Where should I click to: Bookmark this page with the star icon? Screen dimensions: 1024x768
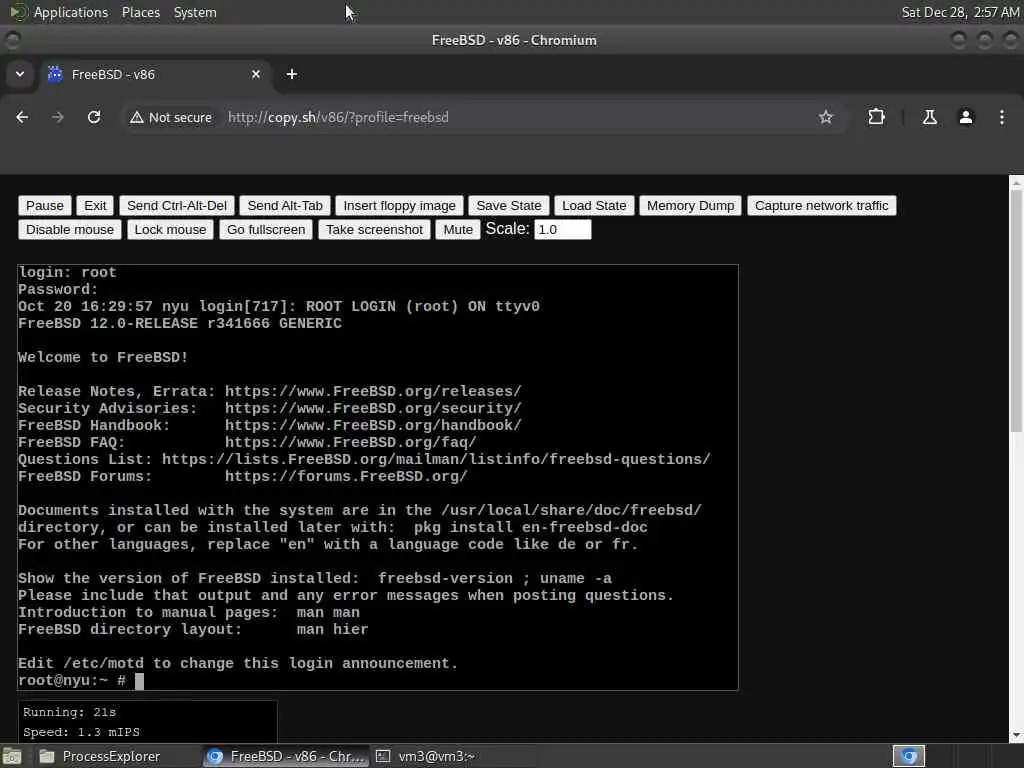(826, 118)
